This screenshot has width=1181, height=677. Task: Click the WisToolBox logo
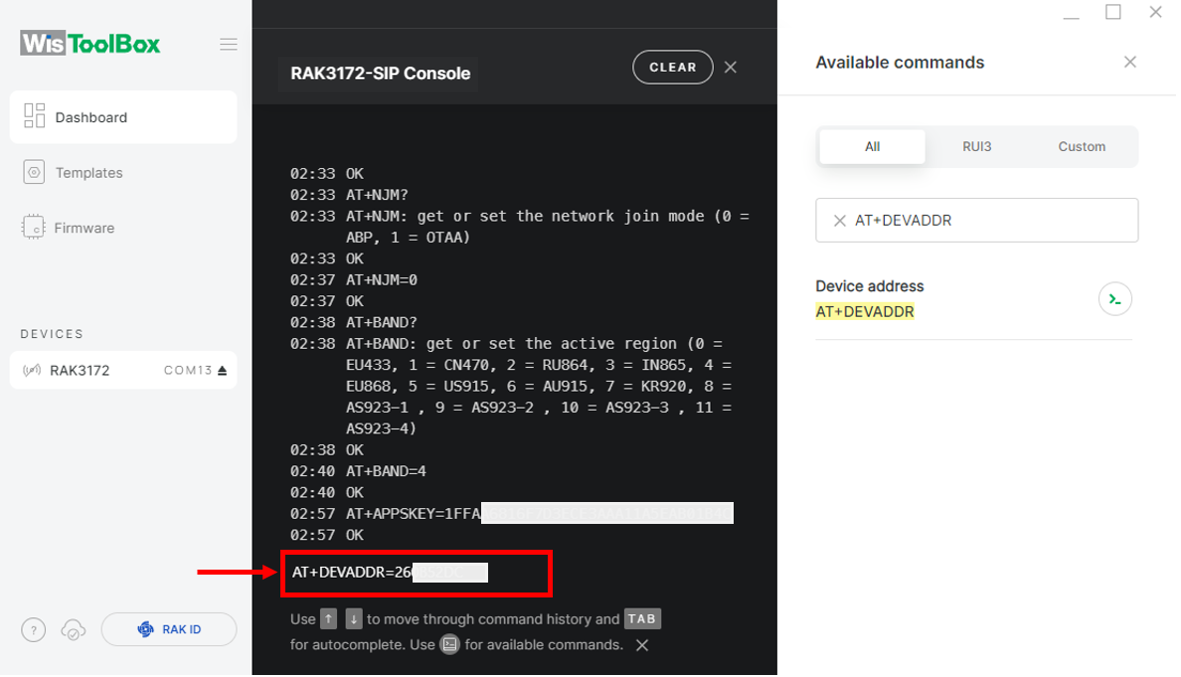click(90, 44)
